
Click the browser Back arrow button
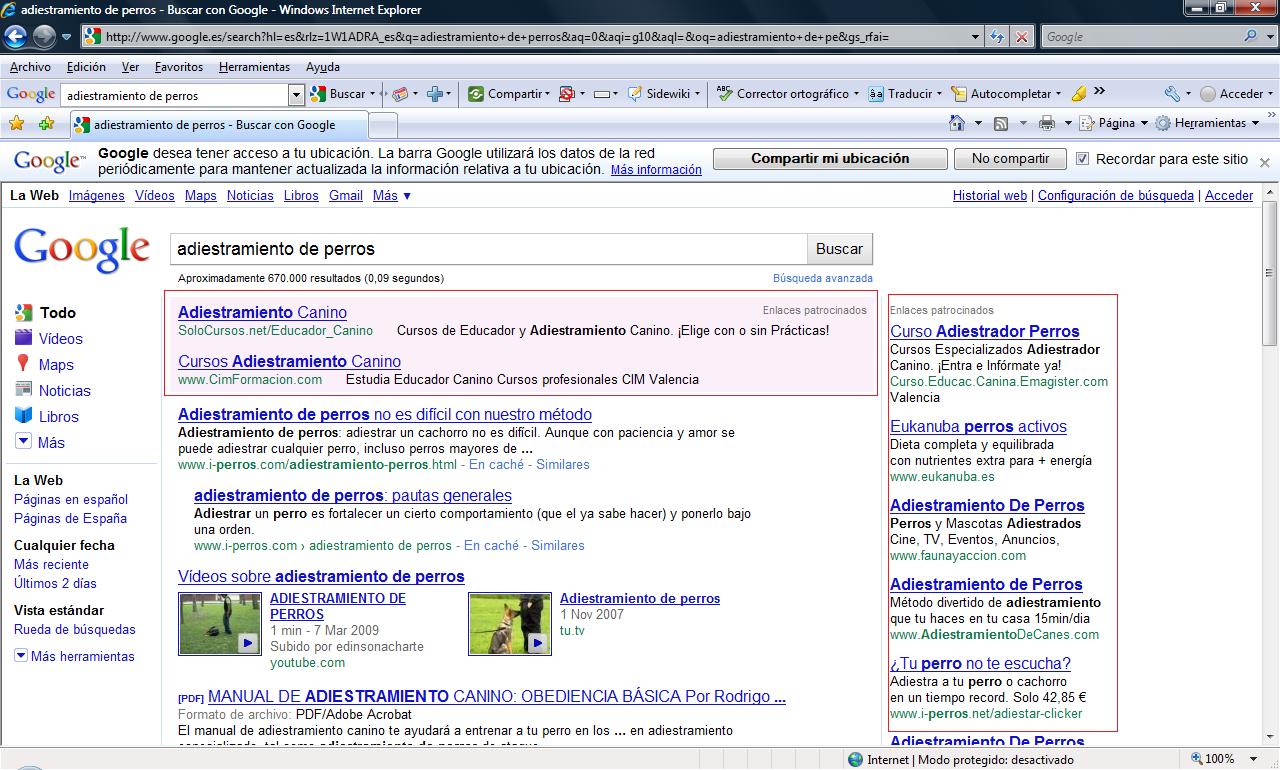15,37
